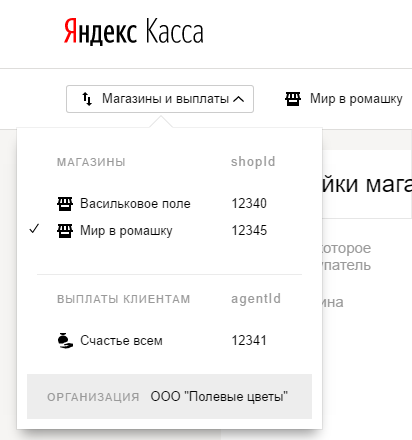
Task: Click the agentId column header
Action: pos(256,299)
